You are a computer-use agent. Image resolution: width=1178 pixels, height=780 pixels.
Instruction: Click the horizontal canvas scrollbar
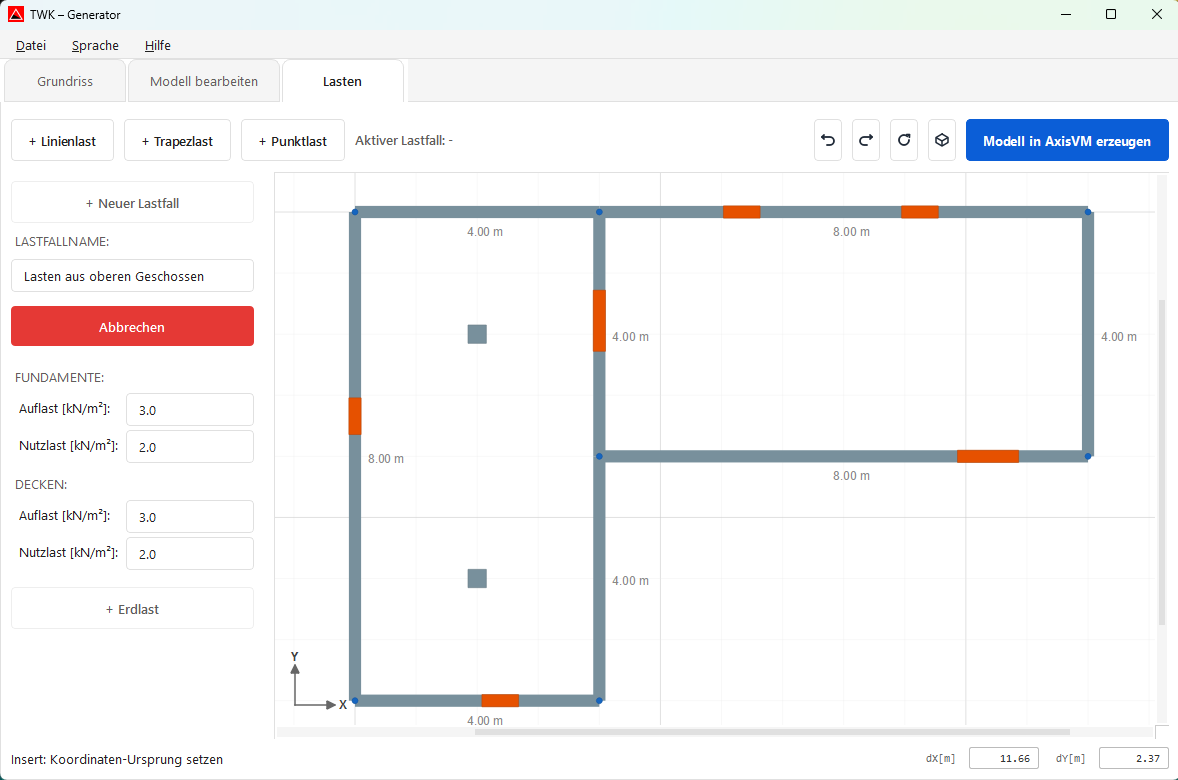772,732
